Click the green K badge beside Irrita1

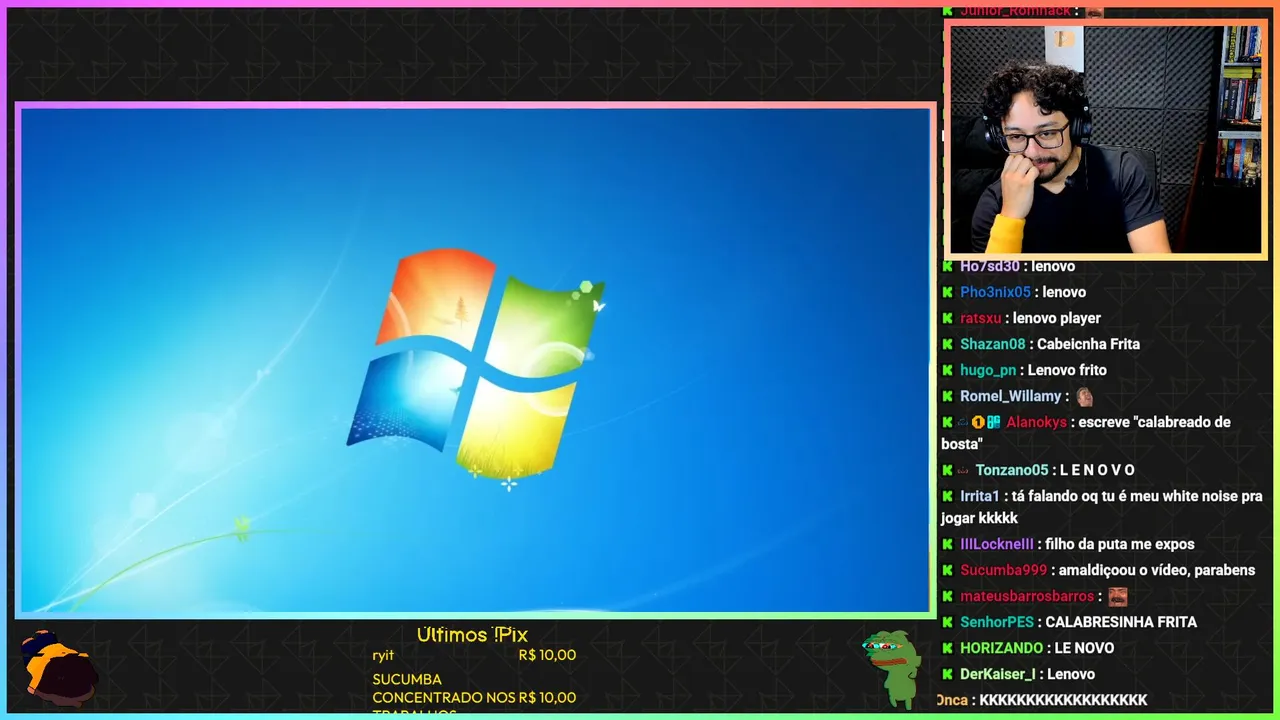click(x=947, y=496)
